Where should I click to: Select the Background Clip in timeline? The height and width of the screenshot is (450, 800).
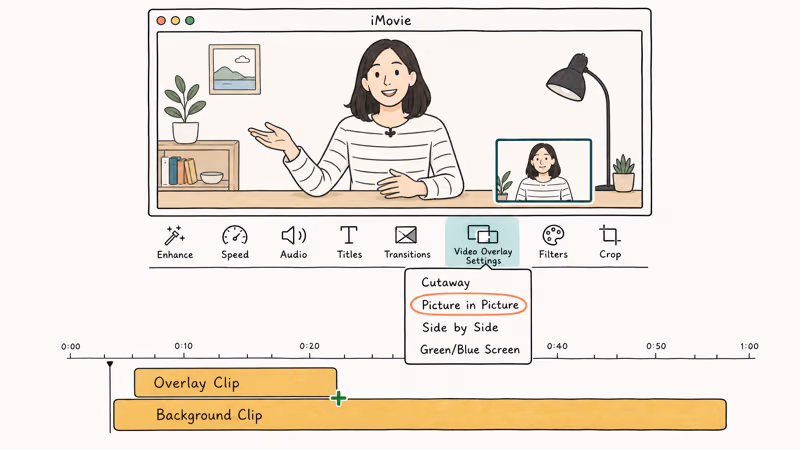(x=419, y=415)
